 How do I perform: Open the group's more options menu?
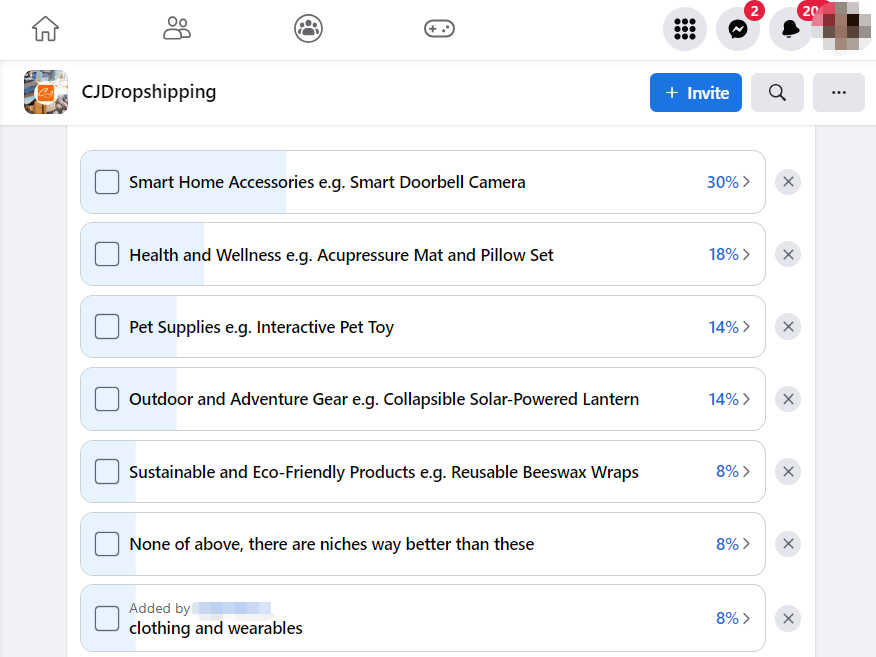(838, 93)
